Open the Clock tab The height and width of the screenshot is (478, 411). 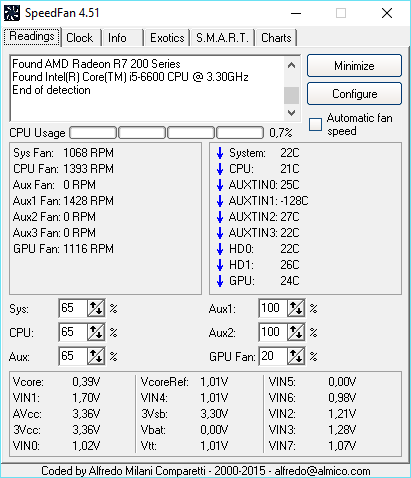80,38
